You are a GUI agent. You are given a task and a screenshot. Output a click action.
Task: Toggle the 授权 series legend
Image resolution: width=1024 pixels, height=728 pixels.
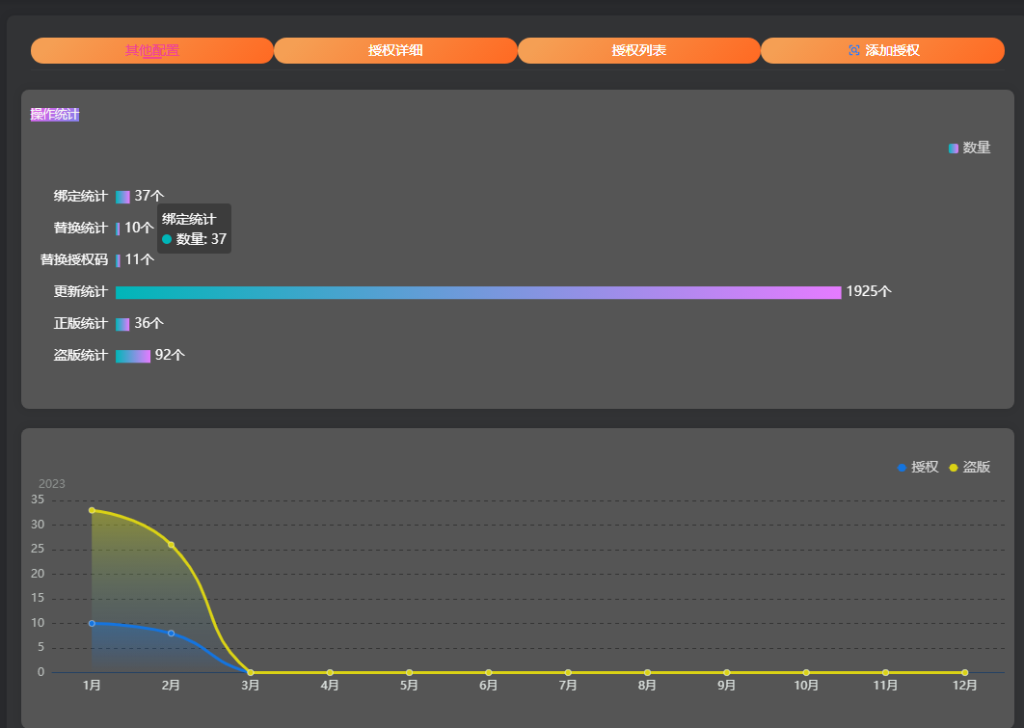[x=917, y=467]
